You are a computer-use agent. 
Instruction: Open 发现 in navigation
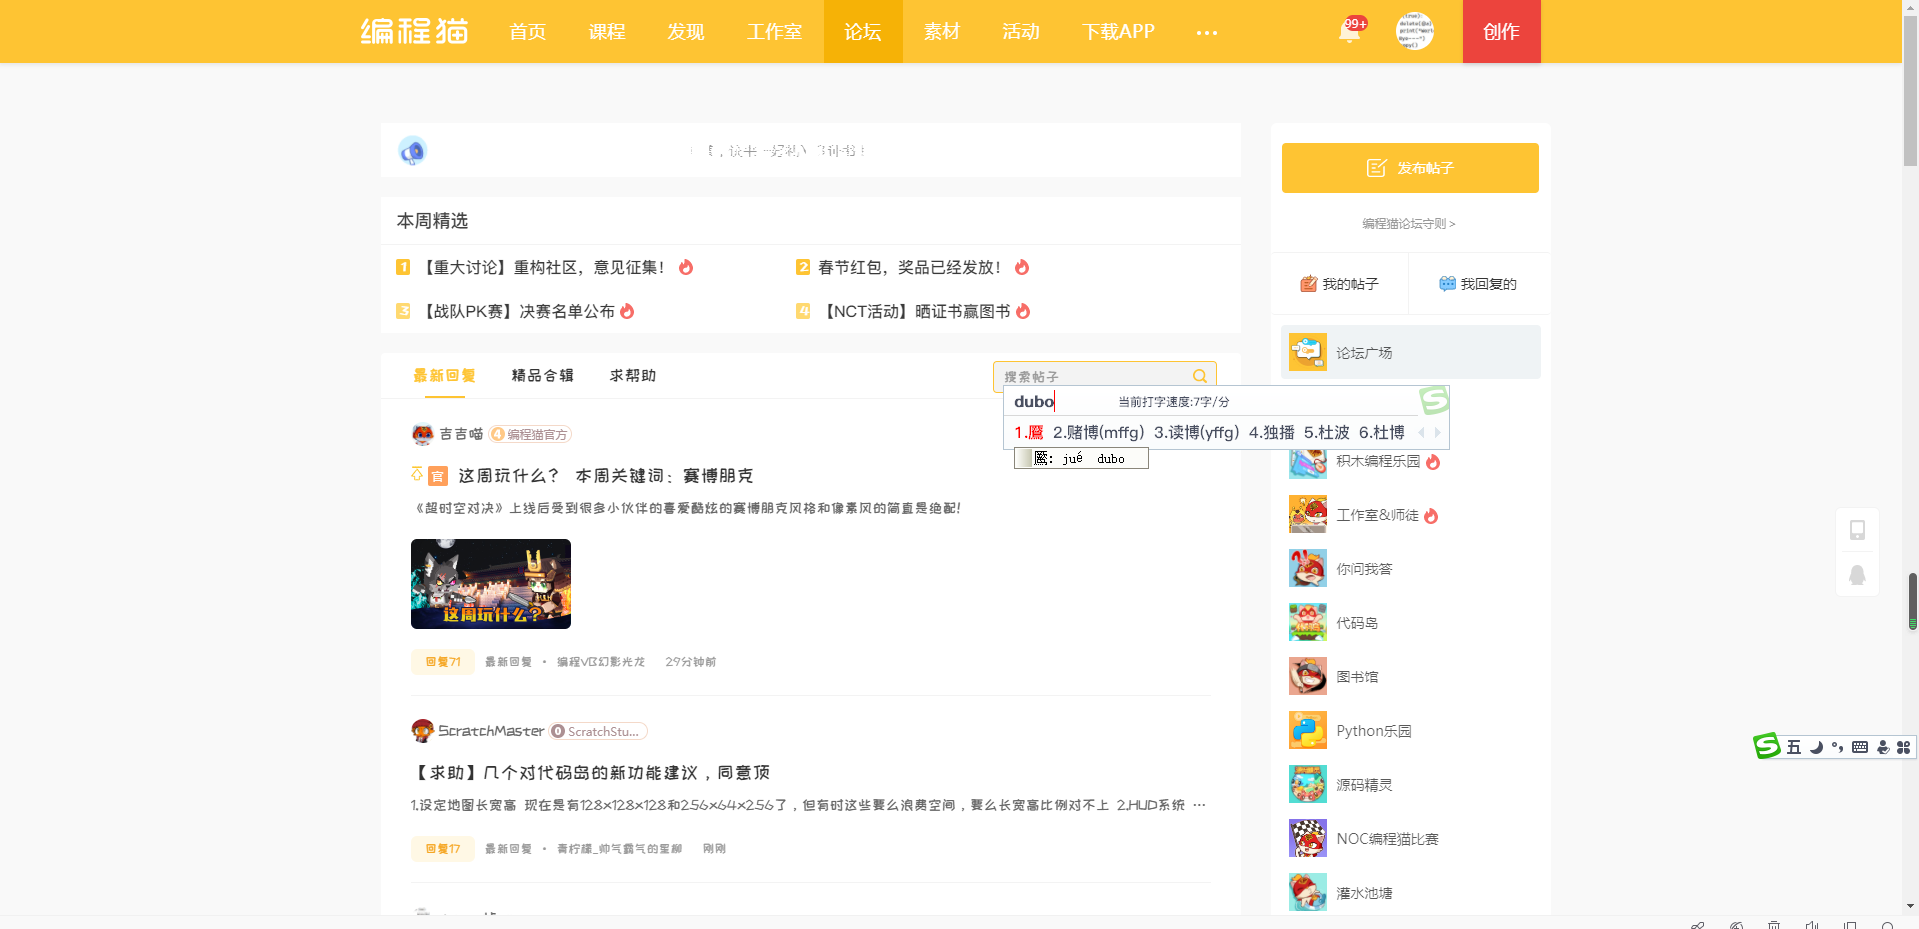pyautogui.click(x=686, y=32)
